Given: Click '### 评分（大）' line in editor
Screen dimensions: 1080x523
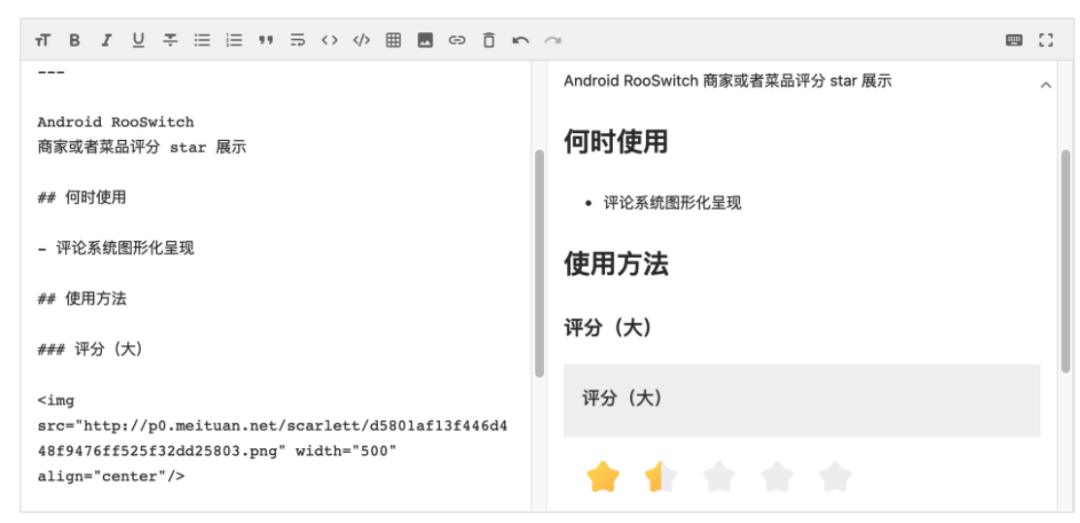Looking at the screenshot, I should point(91,349).
